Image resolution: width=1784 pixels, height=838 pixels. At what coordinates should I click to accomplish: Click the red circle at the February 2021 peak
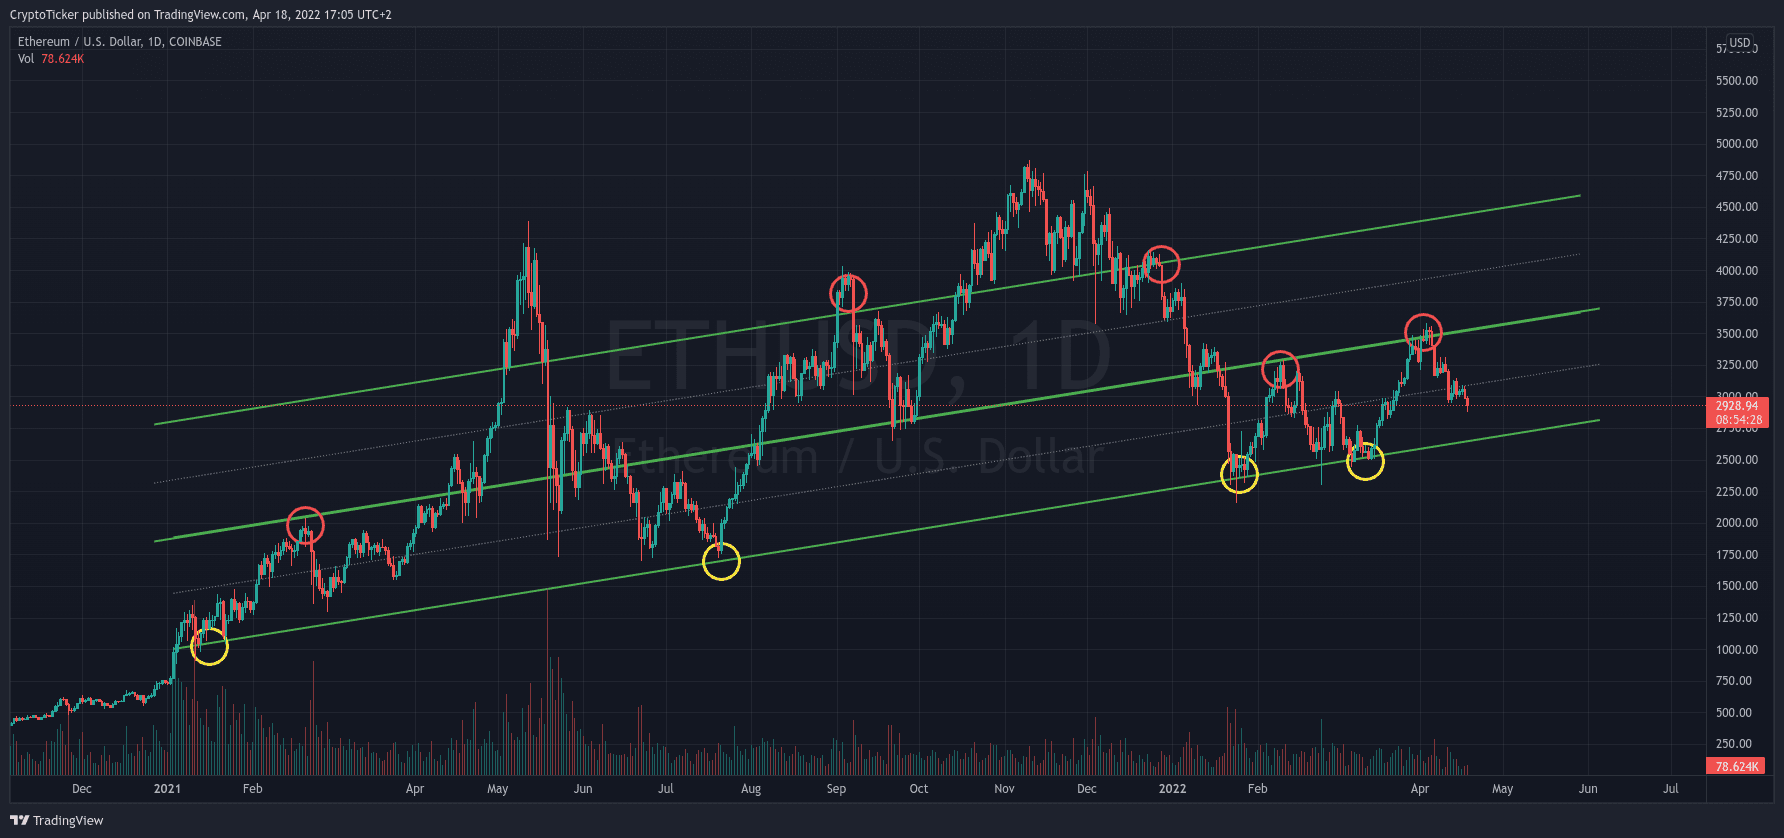(x=305, y=524)
